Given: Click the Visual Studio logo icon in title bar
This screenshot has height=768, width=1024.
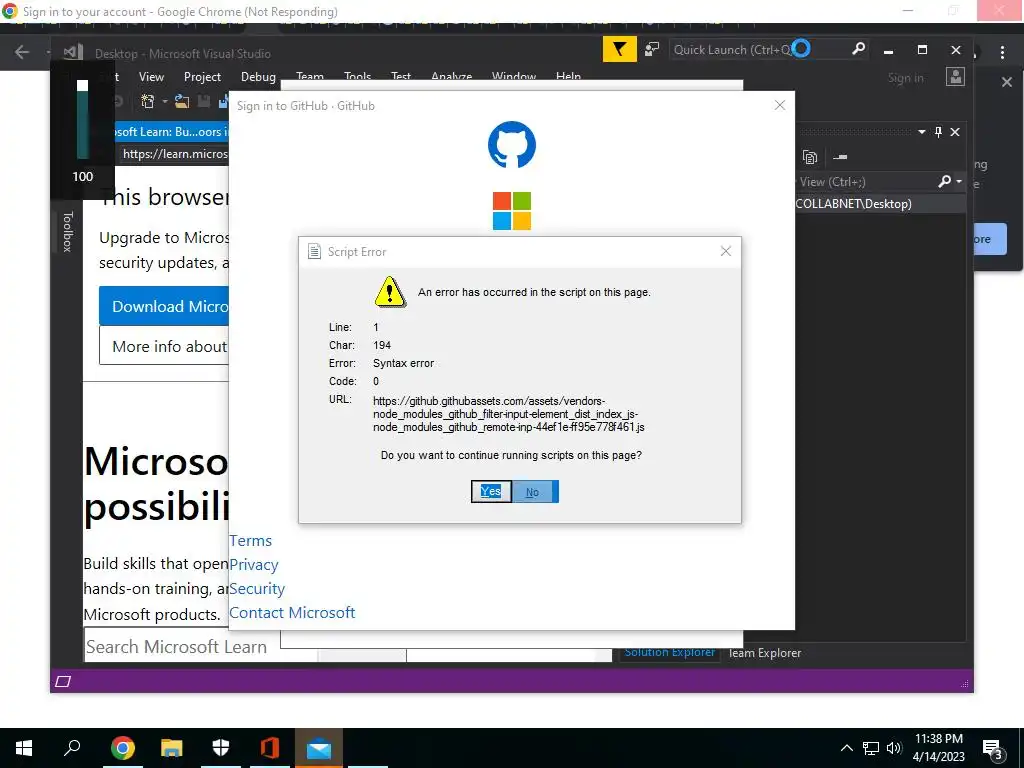Looking at the screenshot, I should [x=72, y=52].
